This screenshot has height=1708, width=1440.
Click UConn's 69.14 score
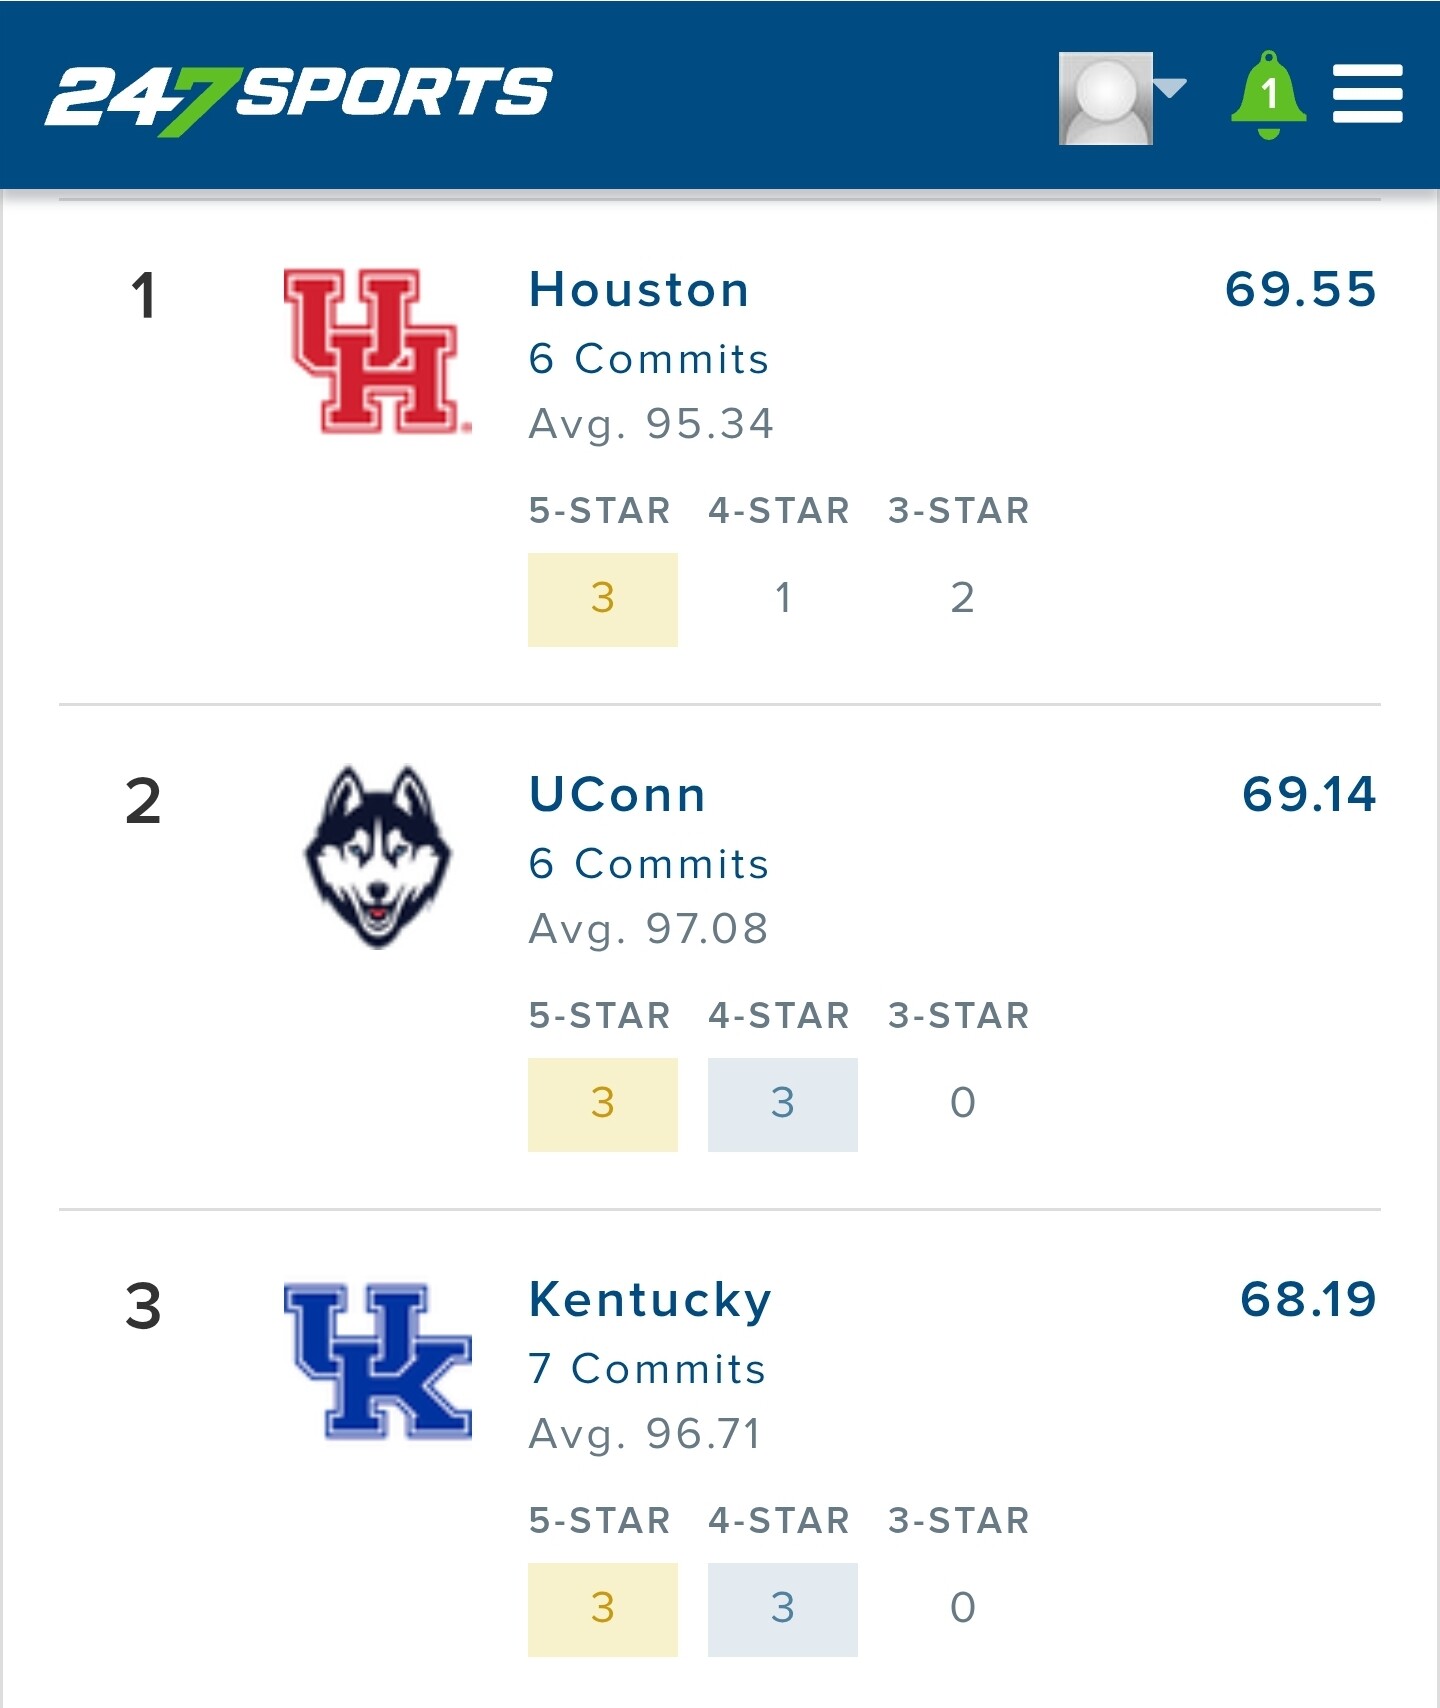click(x=1309, y=795)
